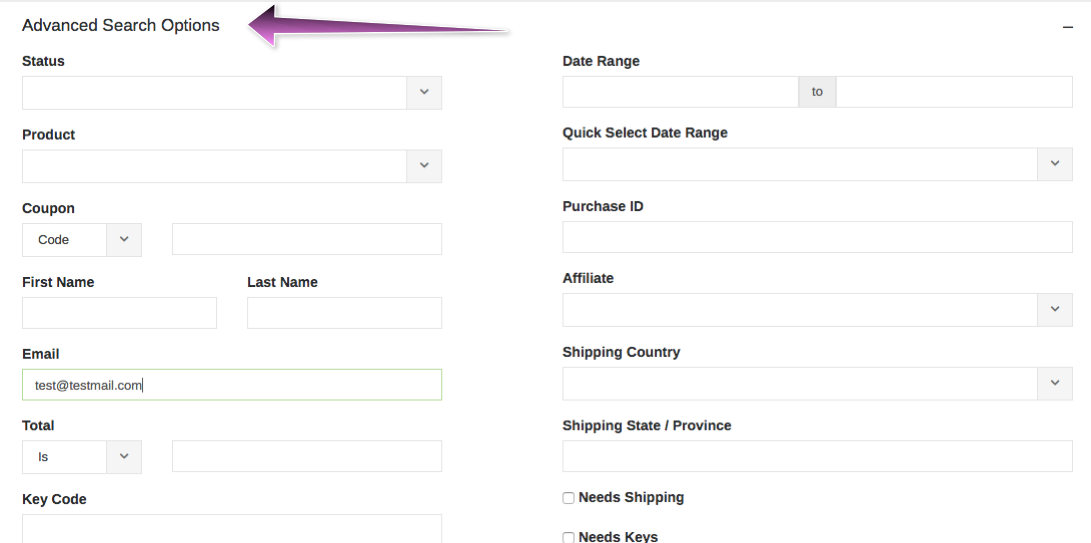This screenshot has height=543, width=1091.
Task: Click the Email field containing test@testmail.com
Action: [232, 384]
